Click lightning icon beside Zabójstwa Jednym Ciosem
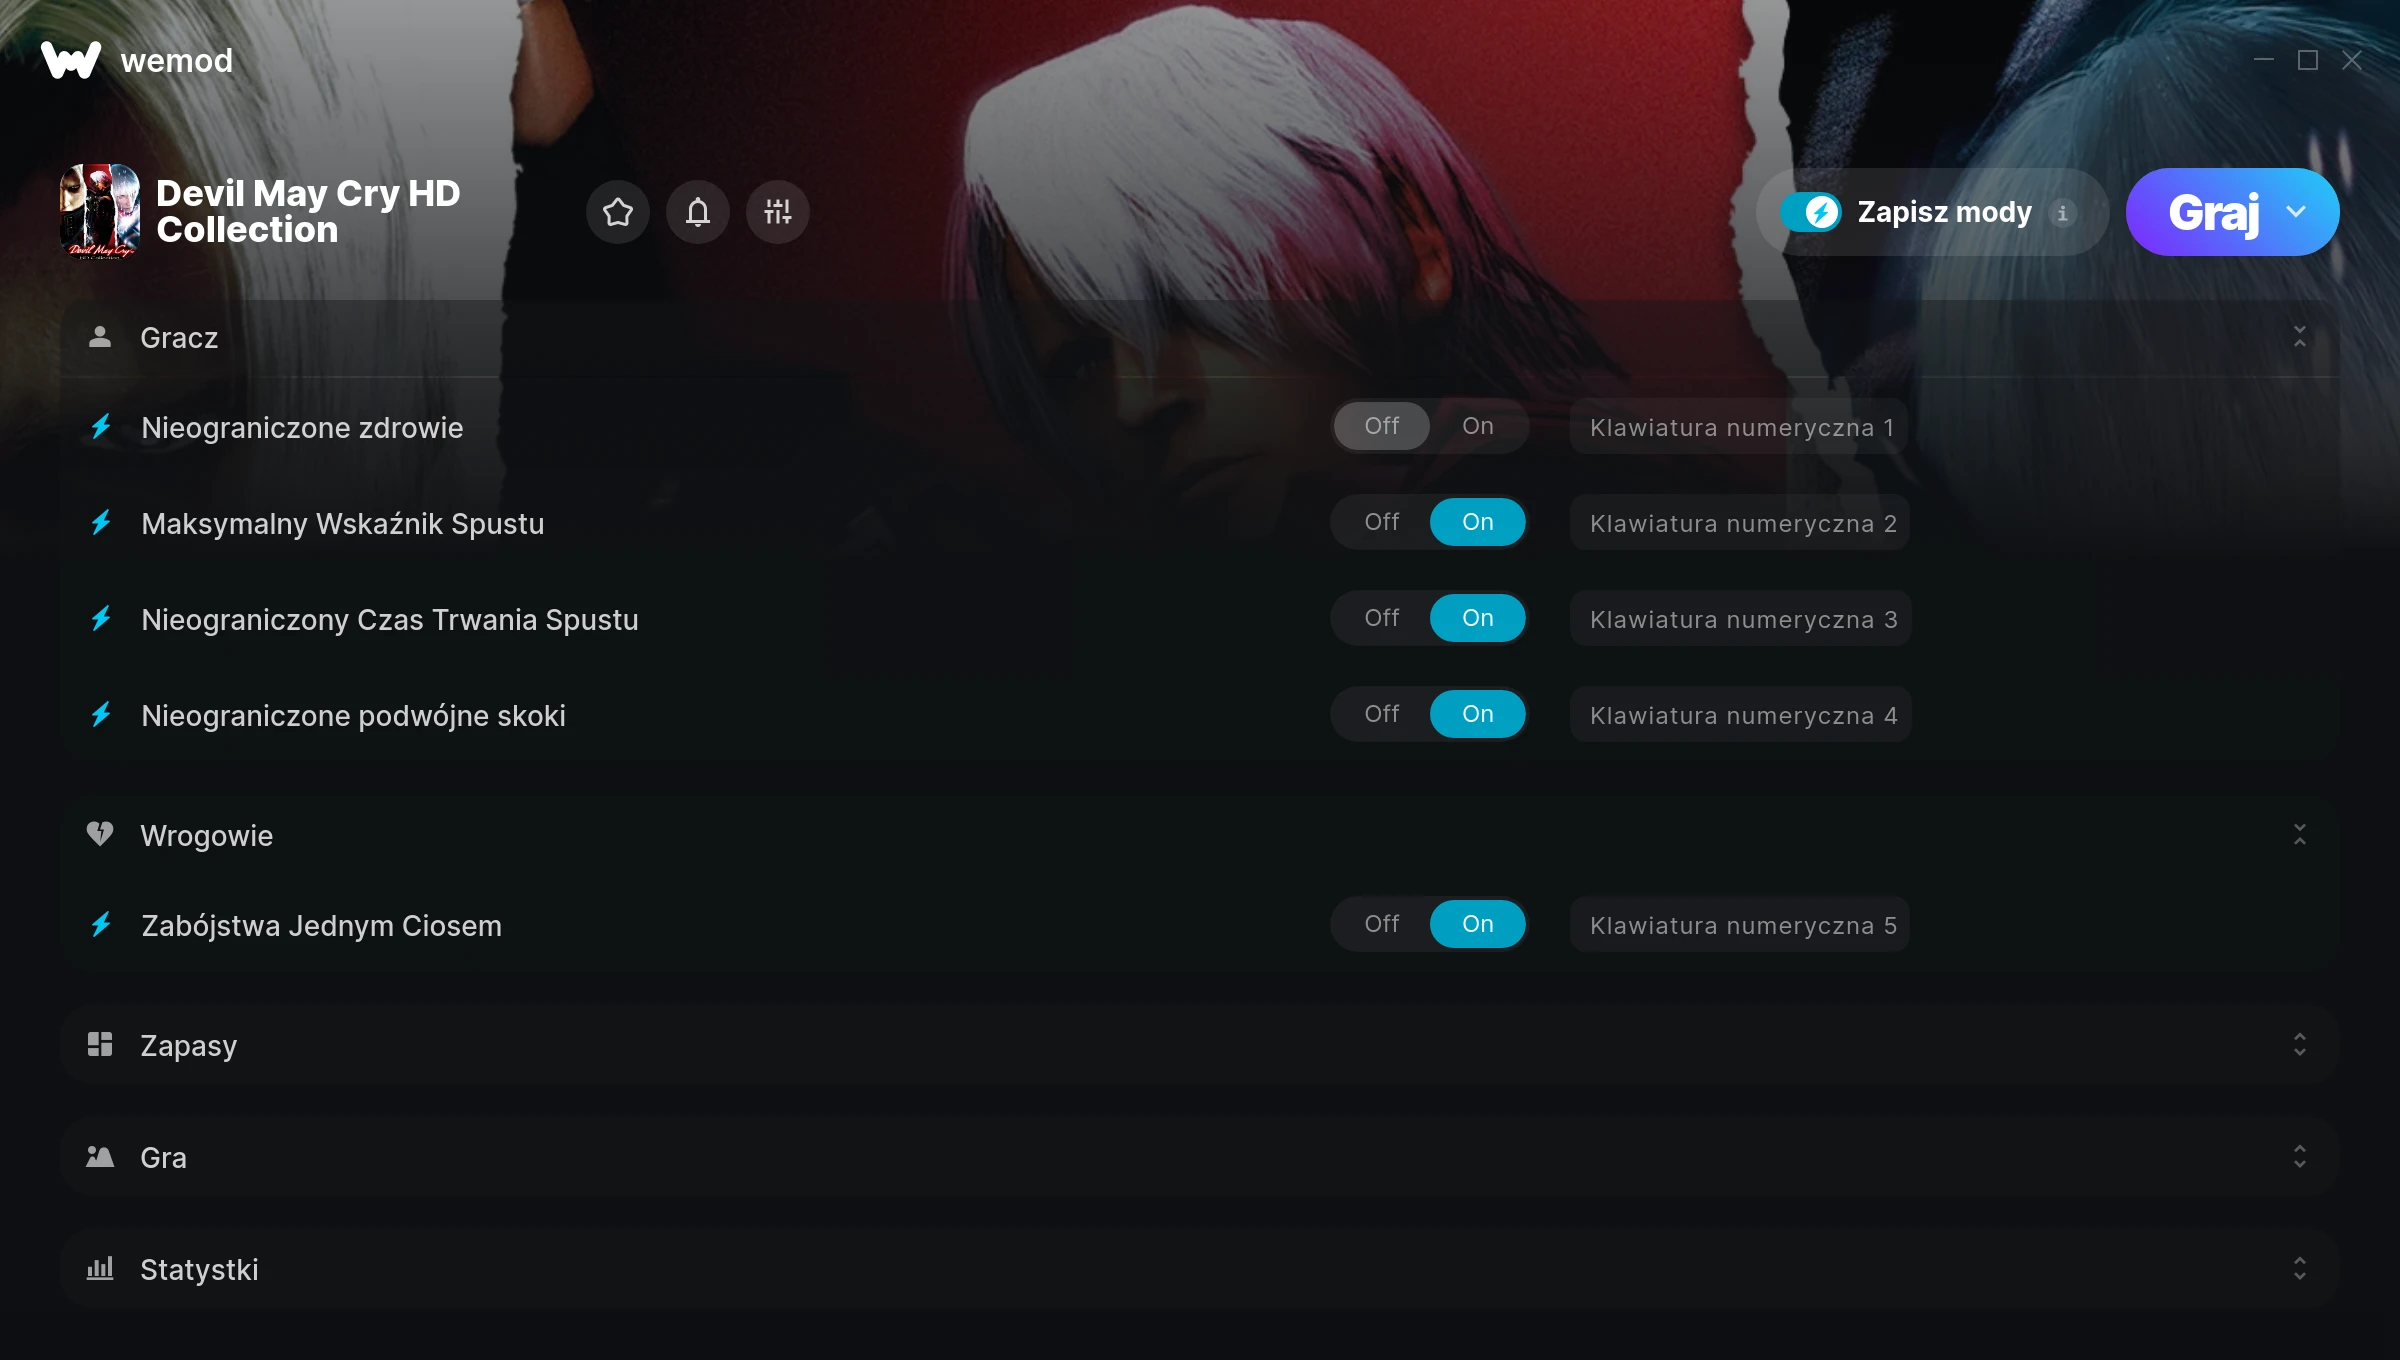Image resolution: width=2400 pixels, height=1360 pixels. coord(101,924)
